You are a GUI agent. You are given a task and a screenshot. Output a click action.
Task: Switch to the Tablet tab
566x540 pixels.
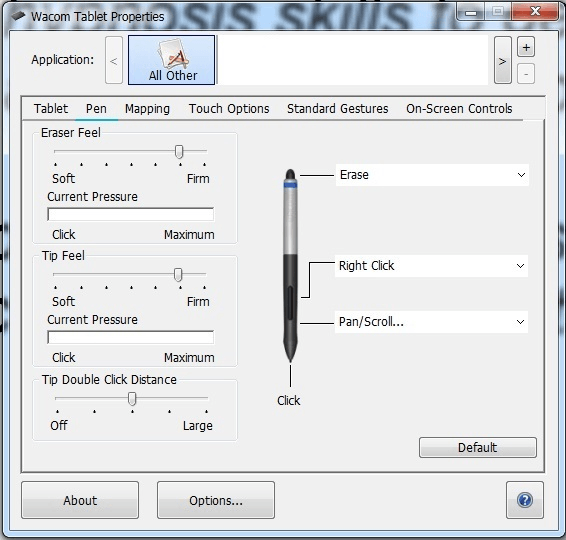coord(51,109)
